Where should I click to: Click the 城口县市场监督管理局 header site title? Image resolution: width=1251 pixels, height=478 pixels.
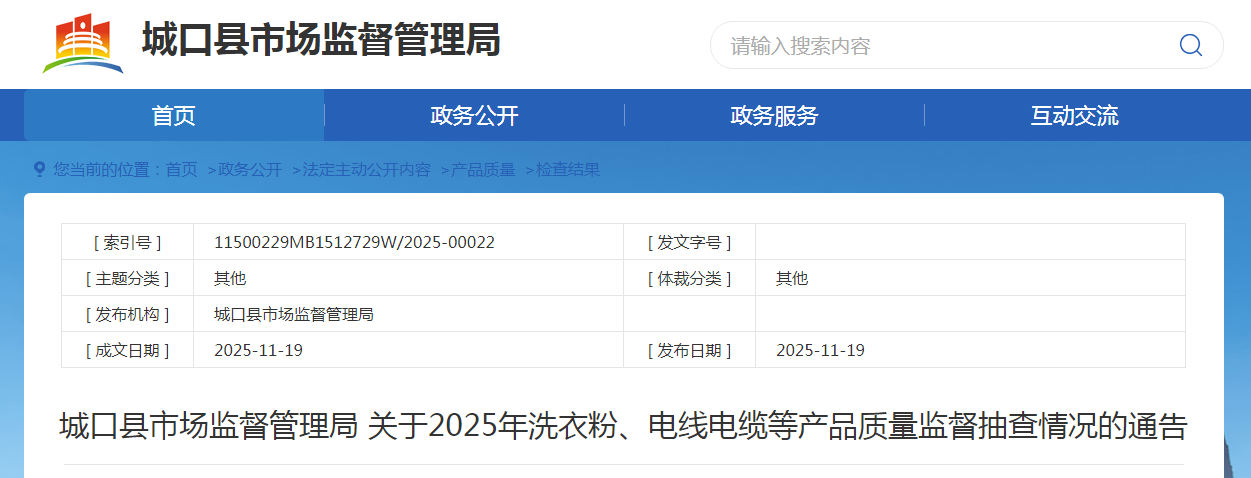pyautogui.click(x=320, y=42)
